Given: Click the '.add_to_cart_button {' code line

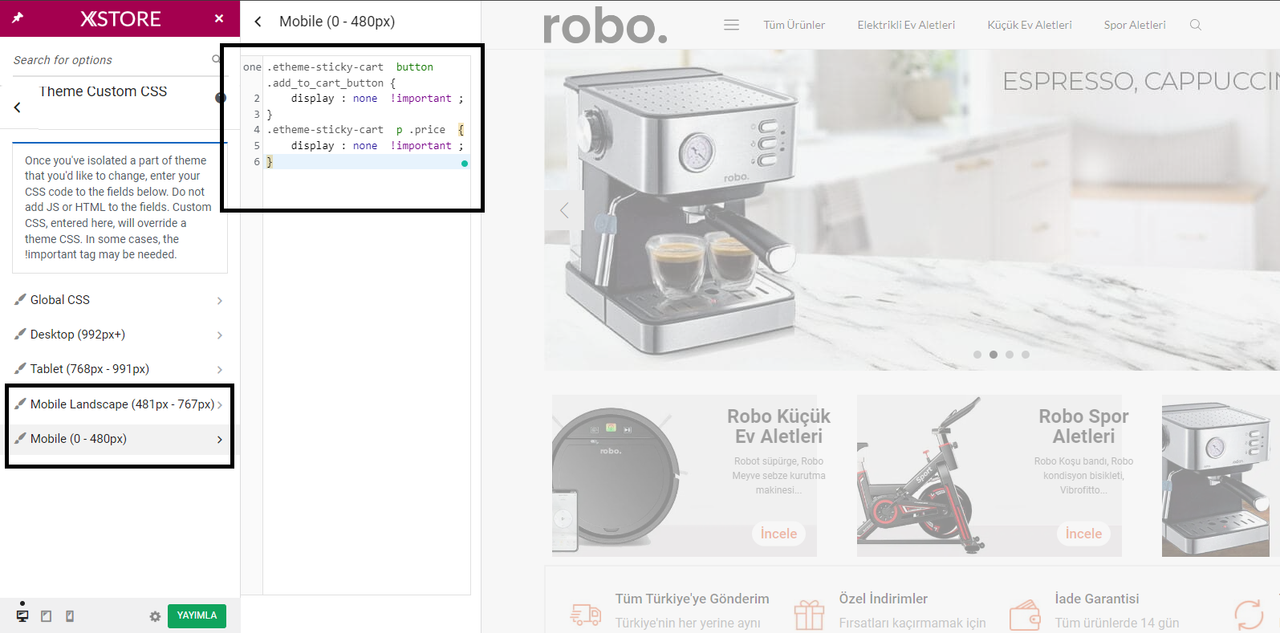Looking at the screenshot, I should point(331,83).
